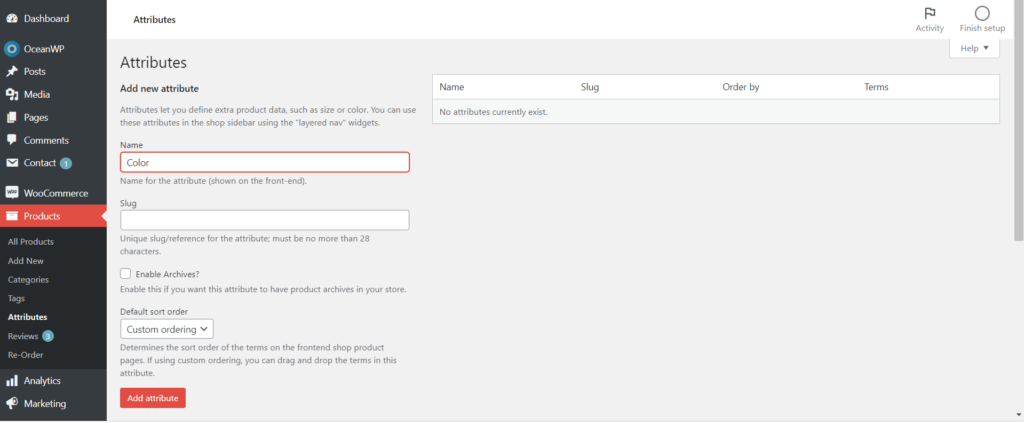Open OceanWP via its circle icon
This screenshot has width=1024, height=423.
tap(12, 48)
